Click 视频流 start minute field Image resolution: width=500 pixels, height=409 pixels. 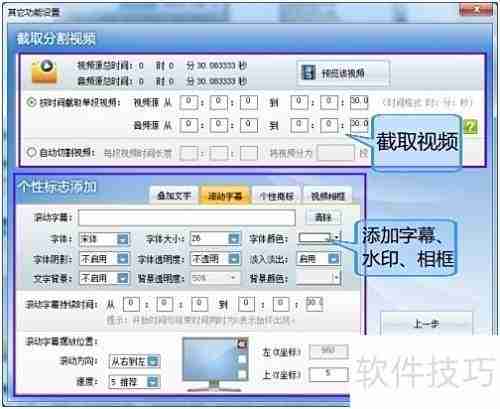tap(219, 103)
